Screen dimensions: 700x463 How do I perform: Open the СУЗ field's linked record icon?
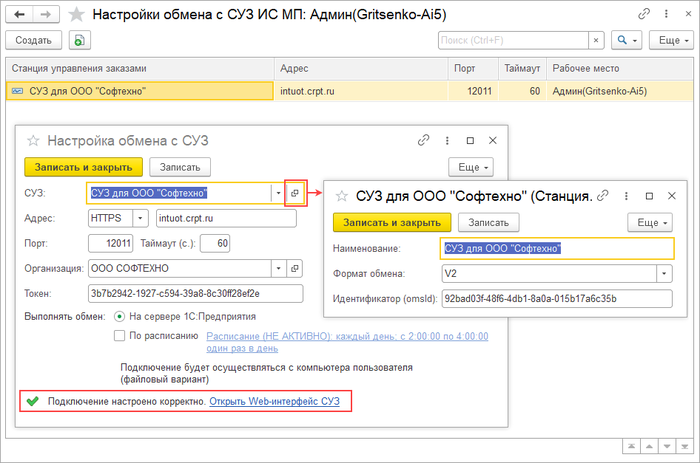click(294, 191)
